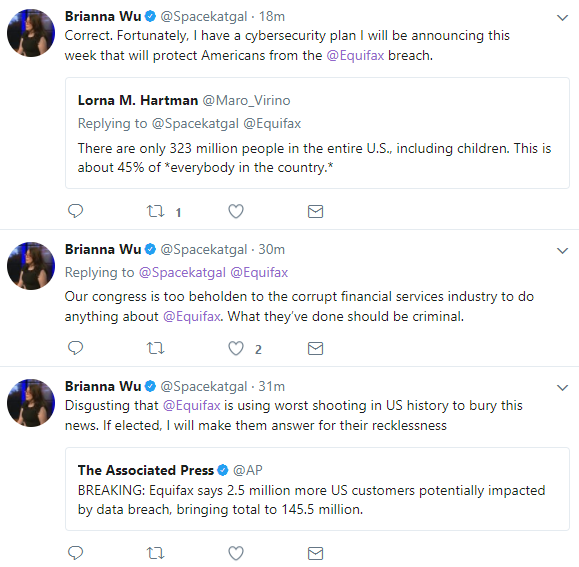The height and width of the screenshot is (567, 579).
Task: Like the congress tweet with 2 likes
Action: 236,348
